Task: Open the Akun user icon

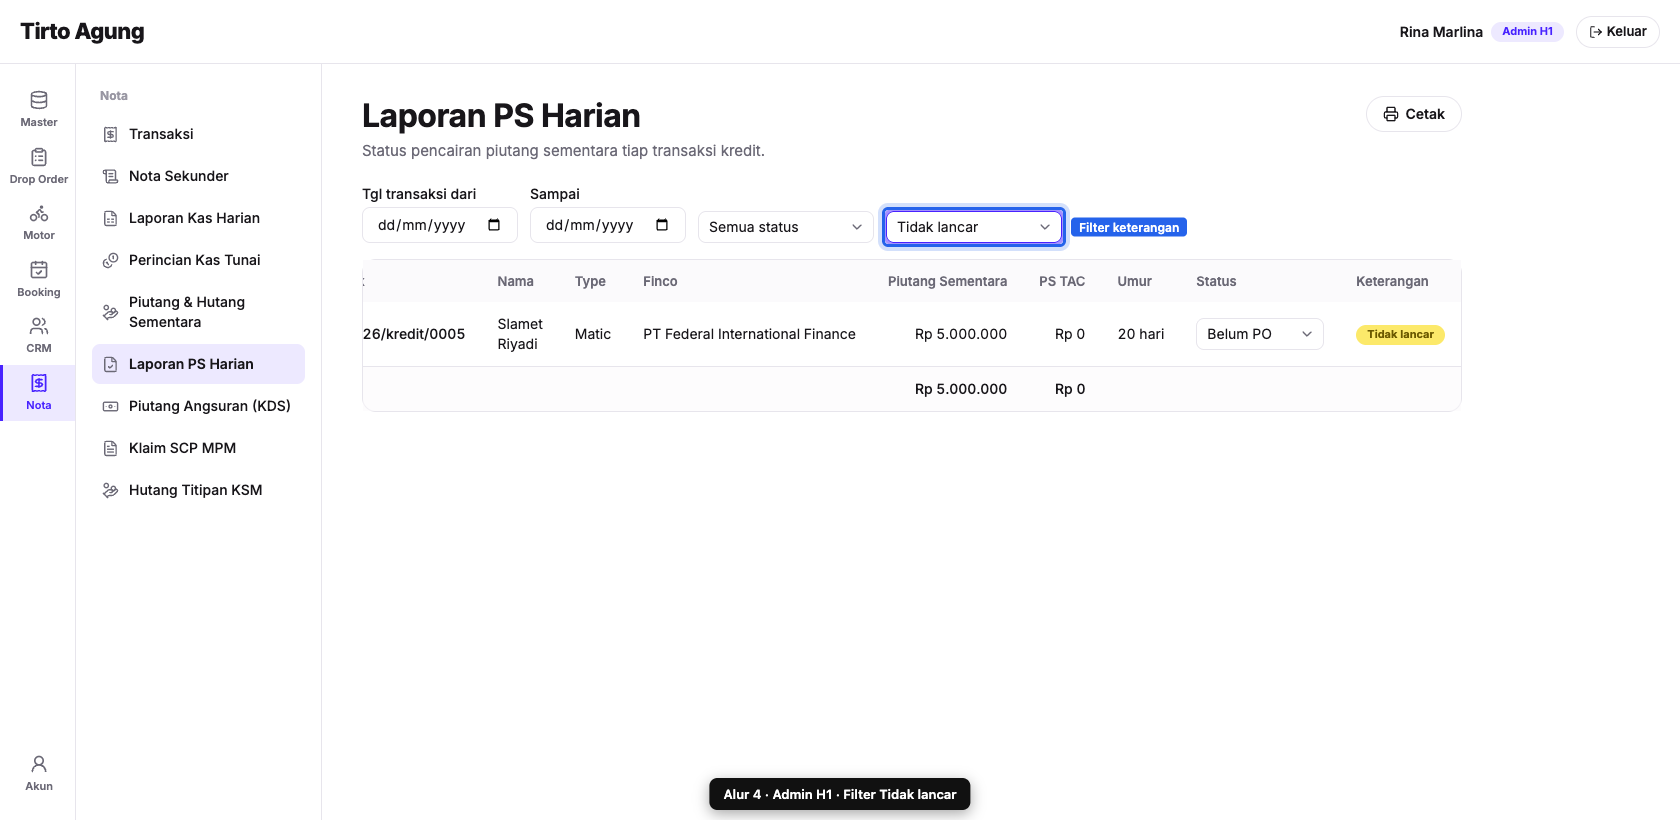Action: pyautogui.click(x=39, y=764)
